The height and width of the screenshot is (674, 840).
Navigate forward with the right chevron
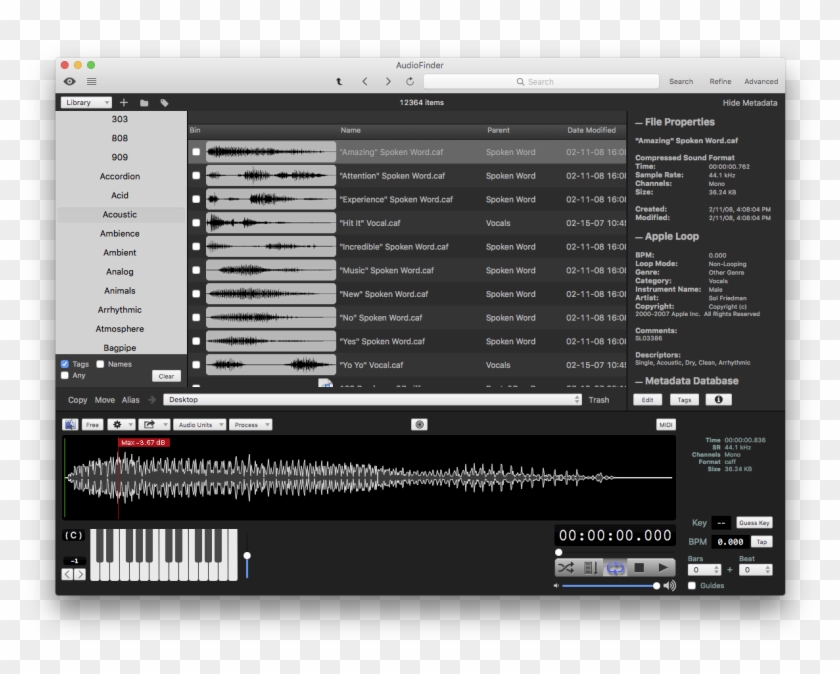pyautogui.click(x=388, y=81)
